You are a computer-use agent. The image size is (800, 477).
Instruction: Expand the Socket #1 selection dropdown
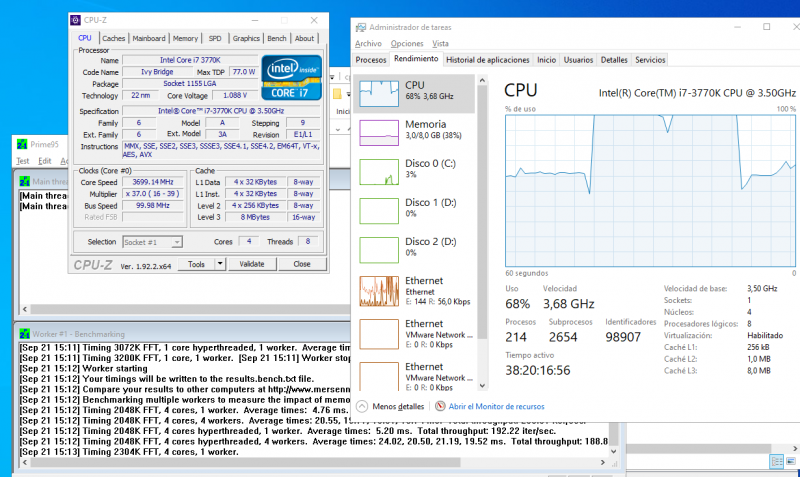(177, 242)
